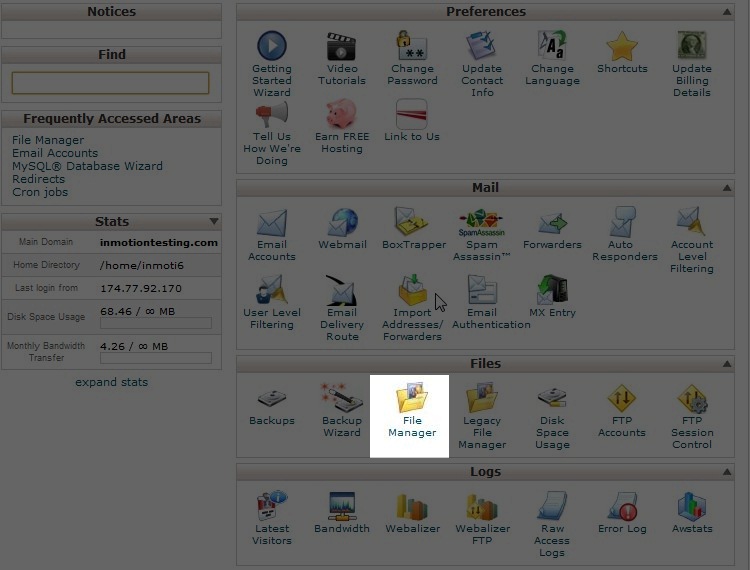Viewport: 750px width, 570px height.
Task: Collapse the Mail section arrow
Action: 727,187
